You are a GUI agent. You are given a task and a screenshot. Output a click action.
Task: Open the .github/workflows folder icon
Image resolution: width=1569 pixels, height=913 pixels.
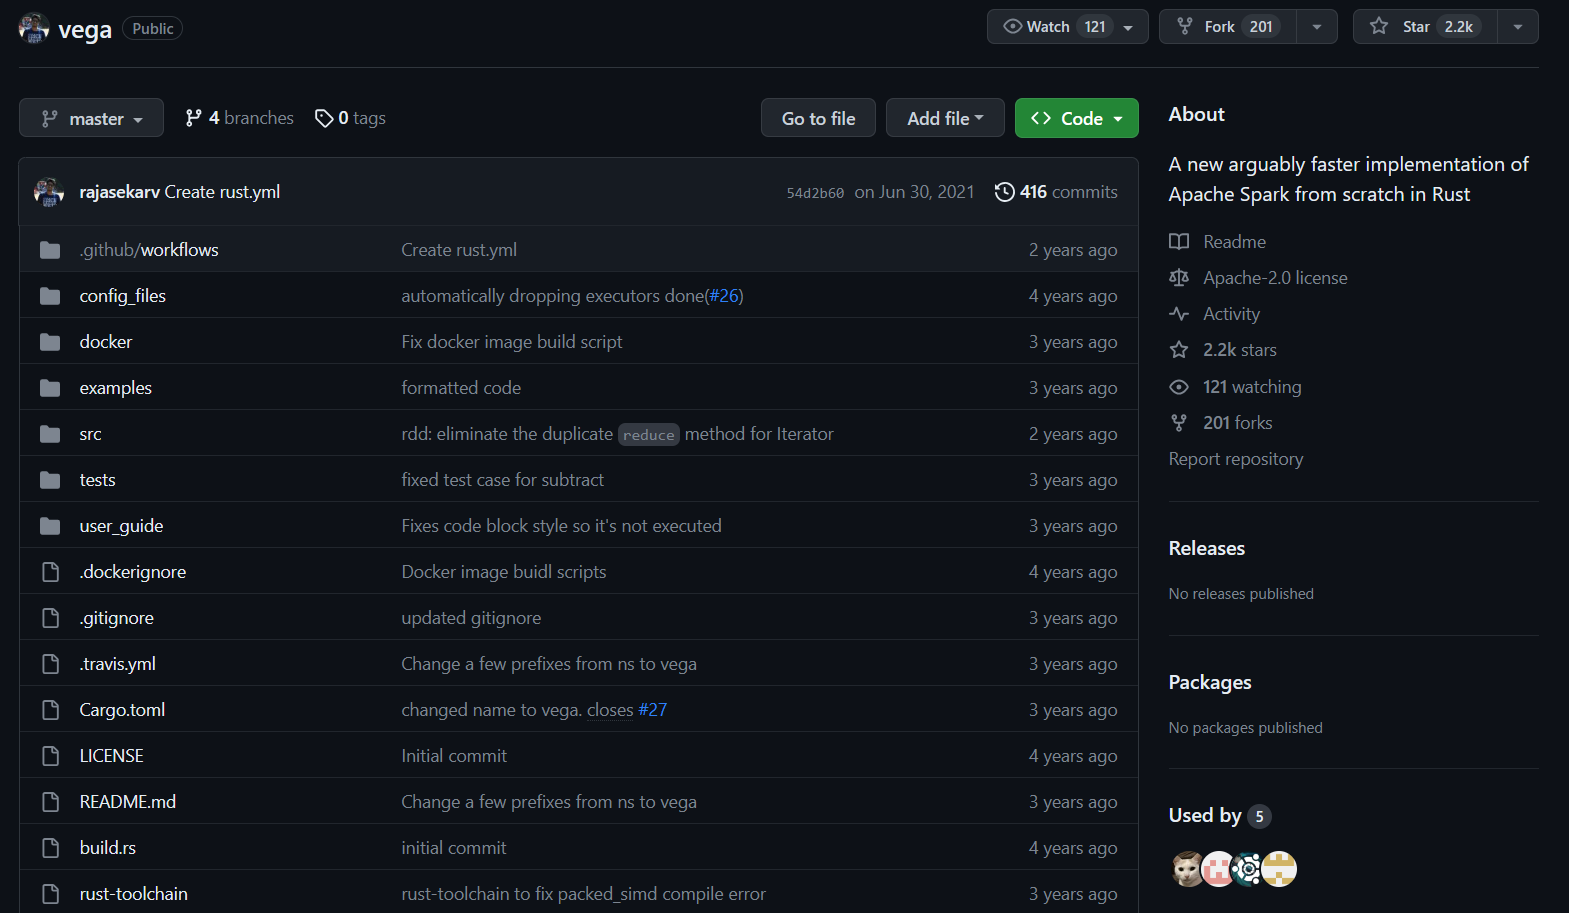tap(50, 250)
